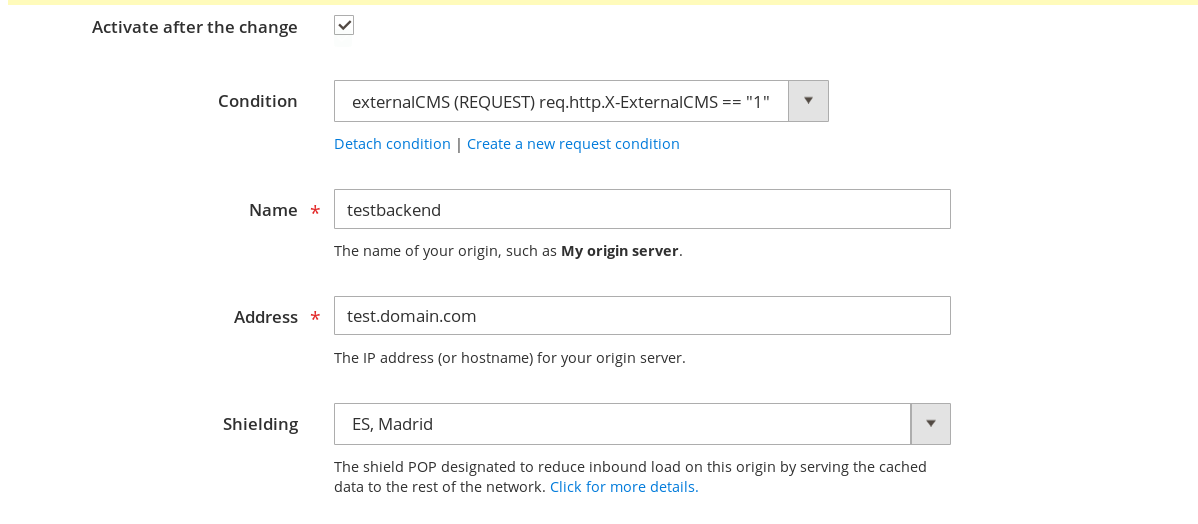Click the bold "My origin server" text
The image size is (1198, 524).
619,251
